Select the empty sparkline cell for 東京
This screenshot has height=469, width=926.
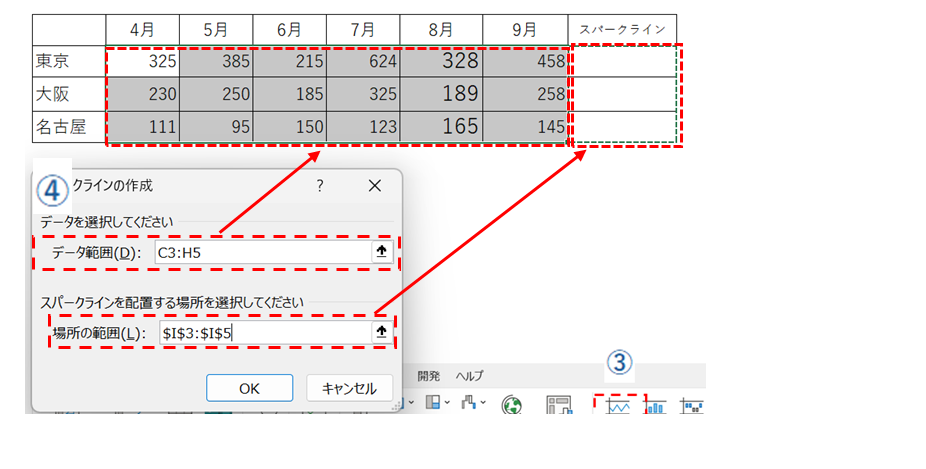tap(622, 62)
